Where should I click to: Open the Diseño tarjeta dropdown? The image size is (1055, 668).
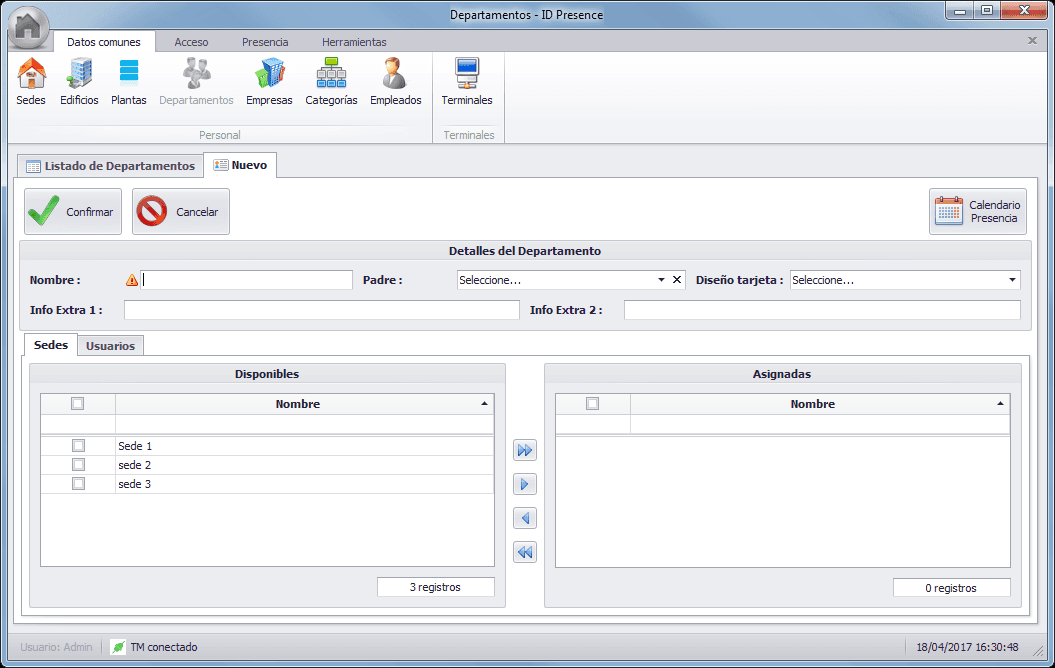(x=1012, y=280)
